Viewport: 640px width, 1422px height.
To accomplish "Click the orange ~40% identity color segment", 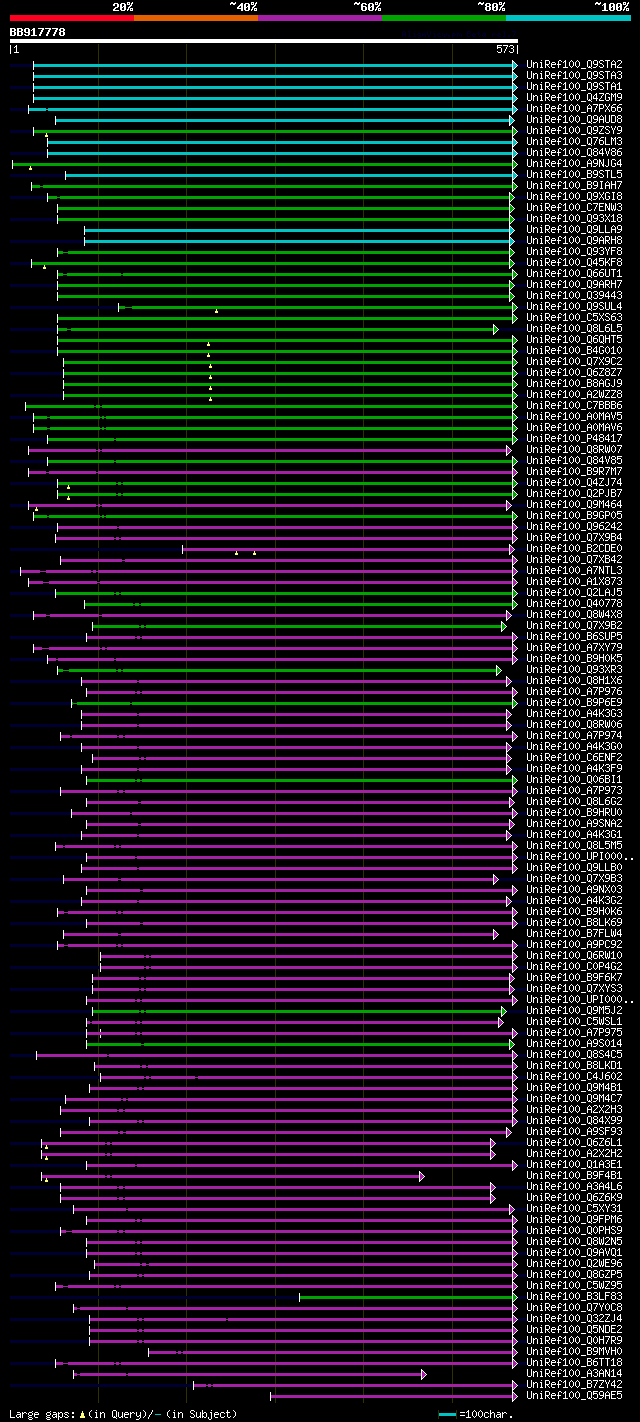I will [x=195, y=17].
